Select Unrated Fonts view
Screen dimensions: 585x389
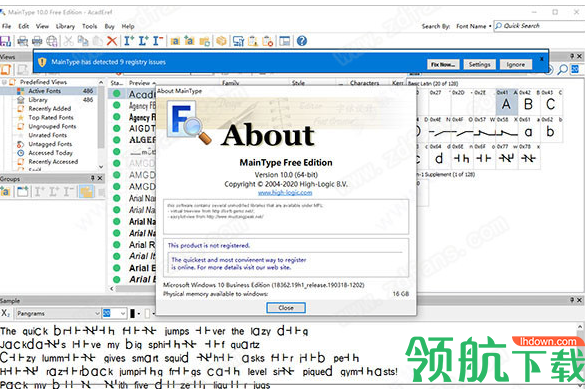click(x=47, y=135)
